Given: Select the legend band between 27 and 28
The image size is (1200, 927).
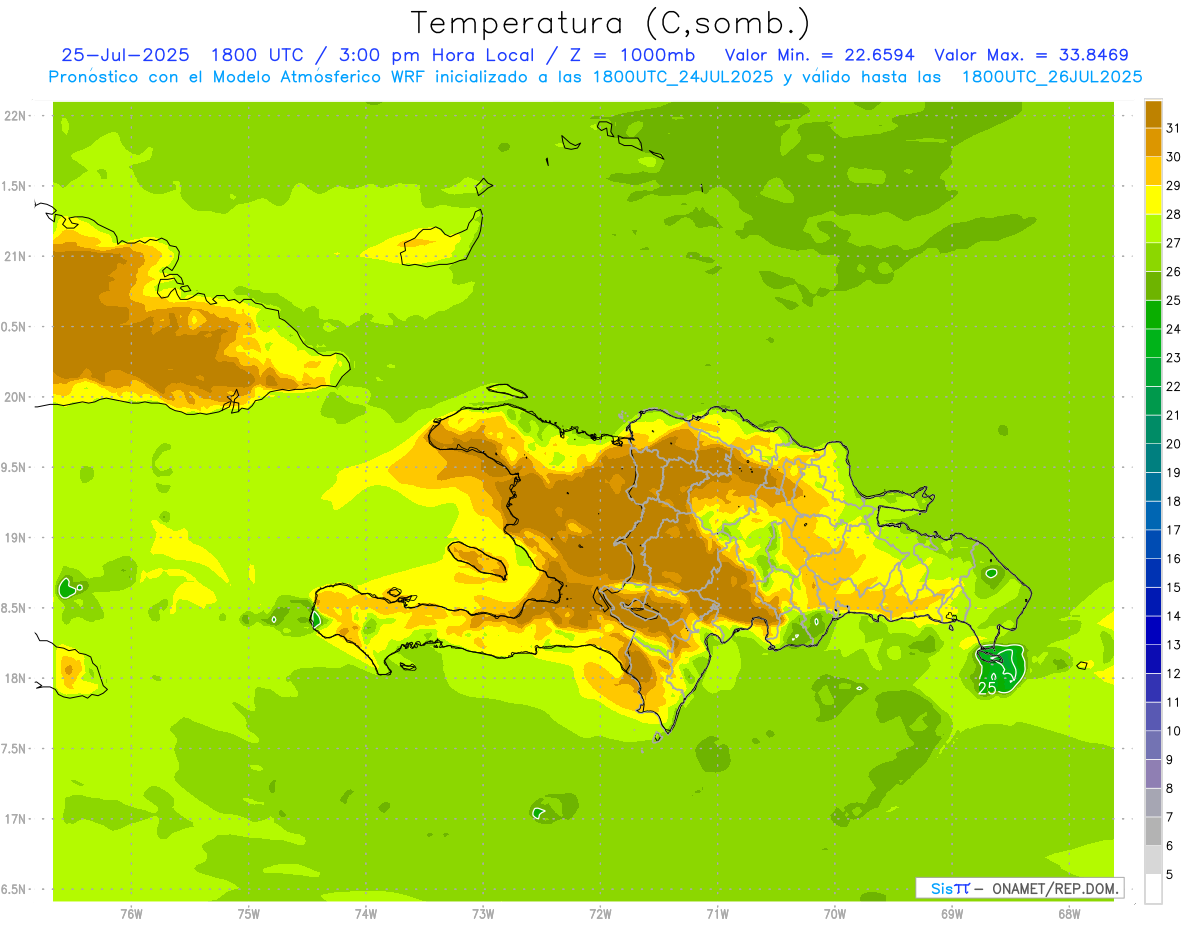Looking at the screenshot, I should [1153, 228].
